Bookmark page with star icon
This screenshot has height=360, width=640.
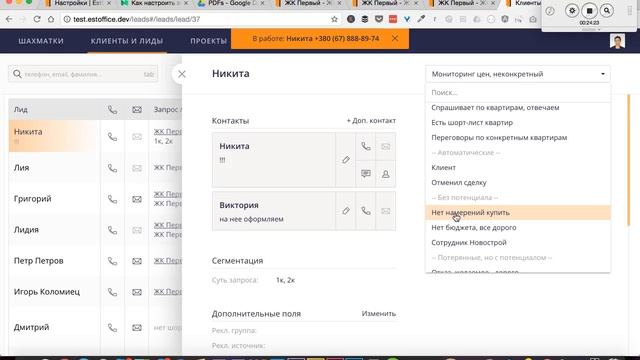[x=334, y=19]
